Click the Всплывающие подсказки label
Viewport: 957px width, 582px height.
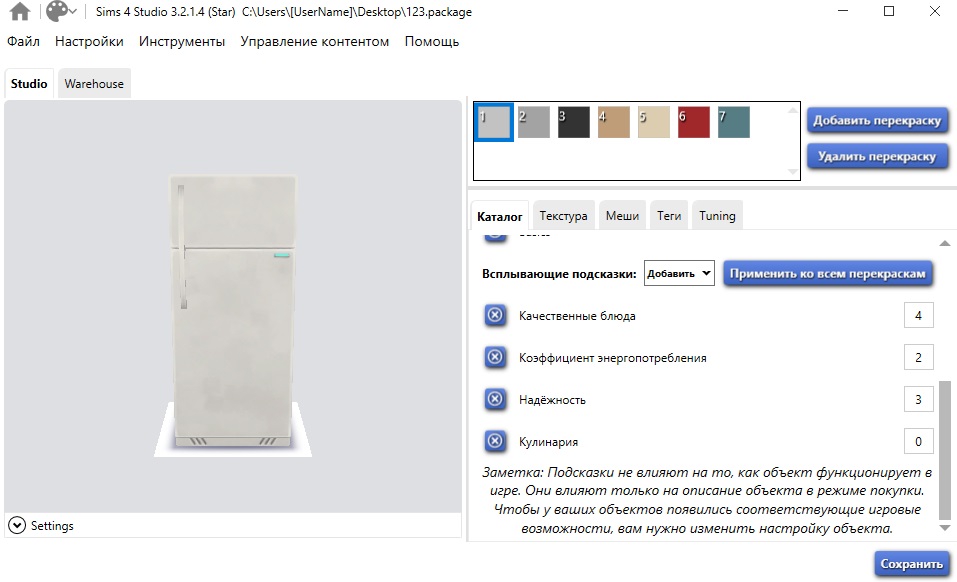click(559, 274)
